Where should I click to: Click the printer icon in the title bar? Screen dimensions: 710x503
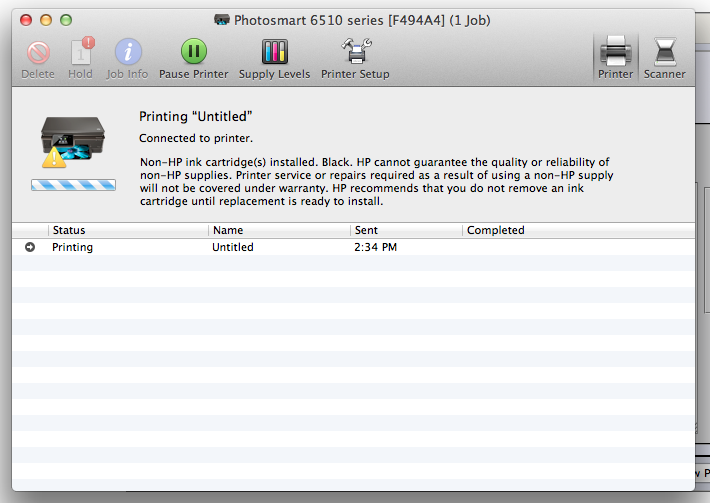coord(222,20)
